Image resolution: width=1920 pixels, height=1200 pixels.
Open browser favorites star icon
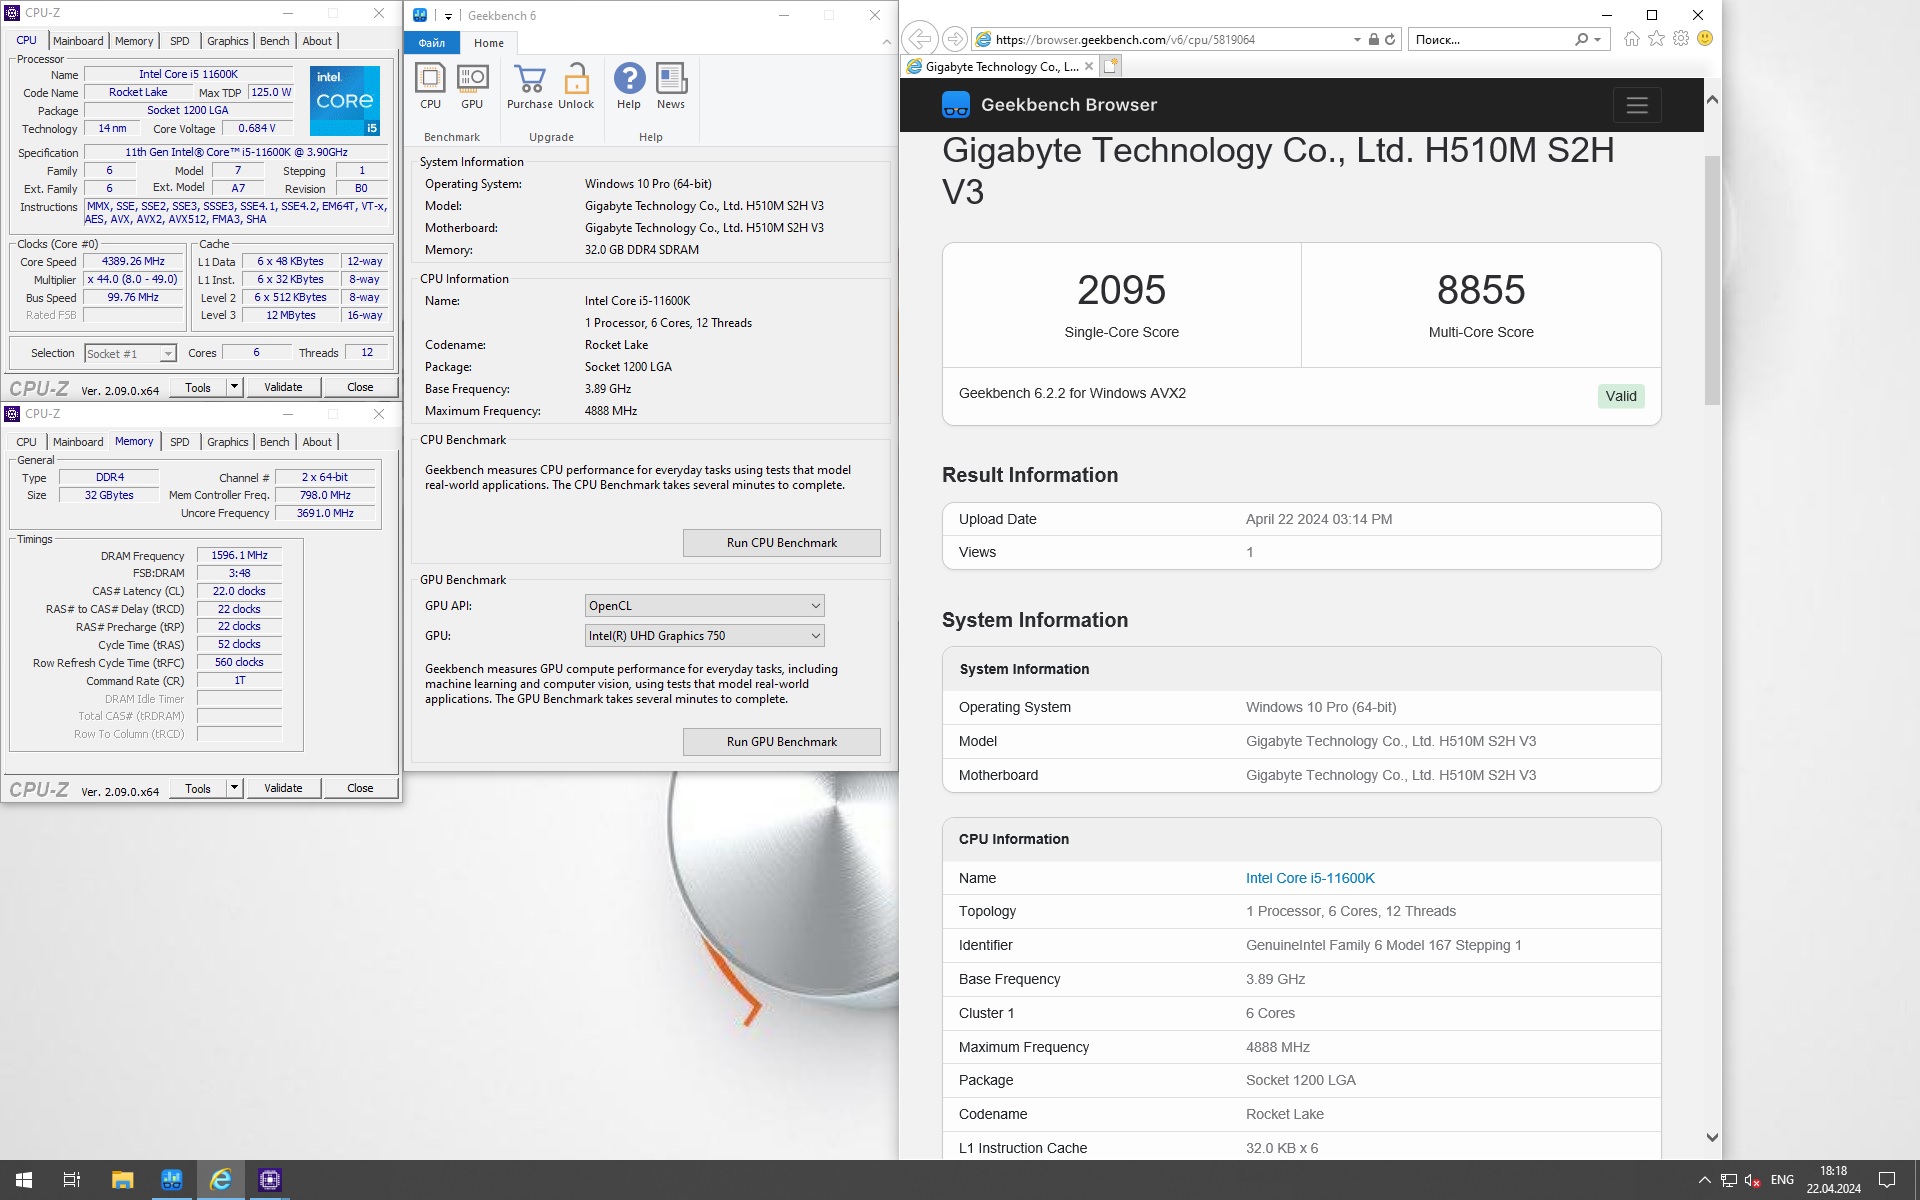tap(1657, 39)
